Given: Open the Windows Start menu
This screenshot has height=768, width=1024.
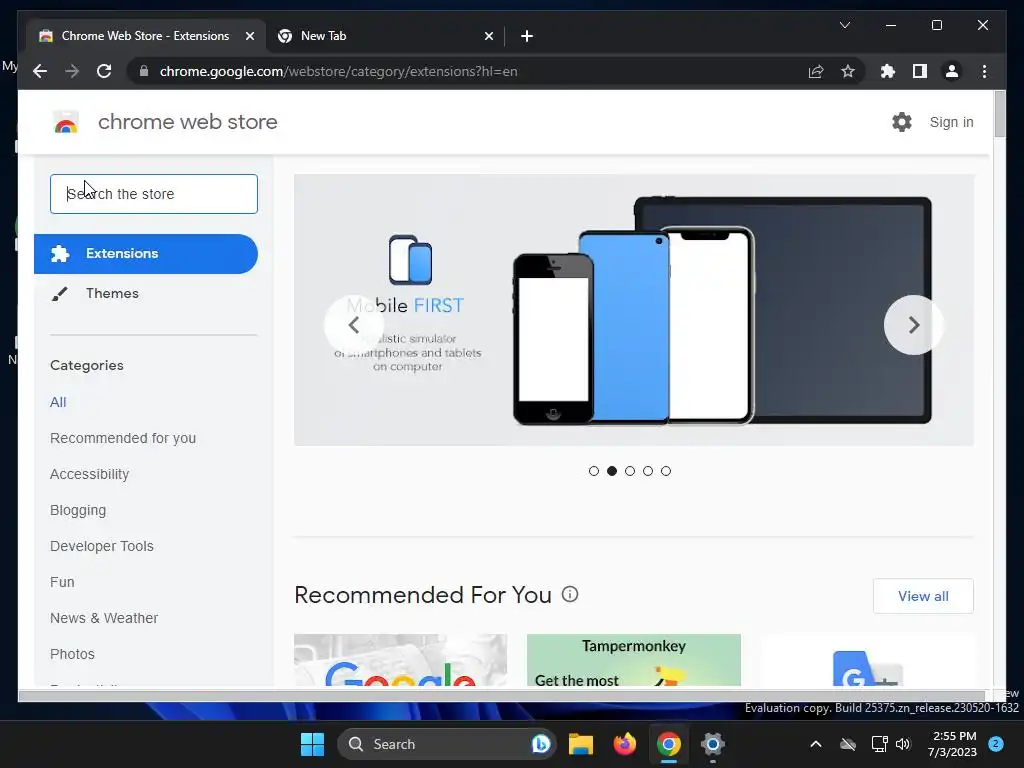Looking at the screenshot, I should [312, 744].
